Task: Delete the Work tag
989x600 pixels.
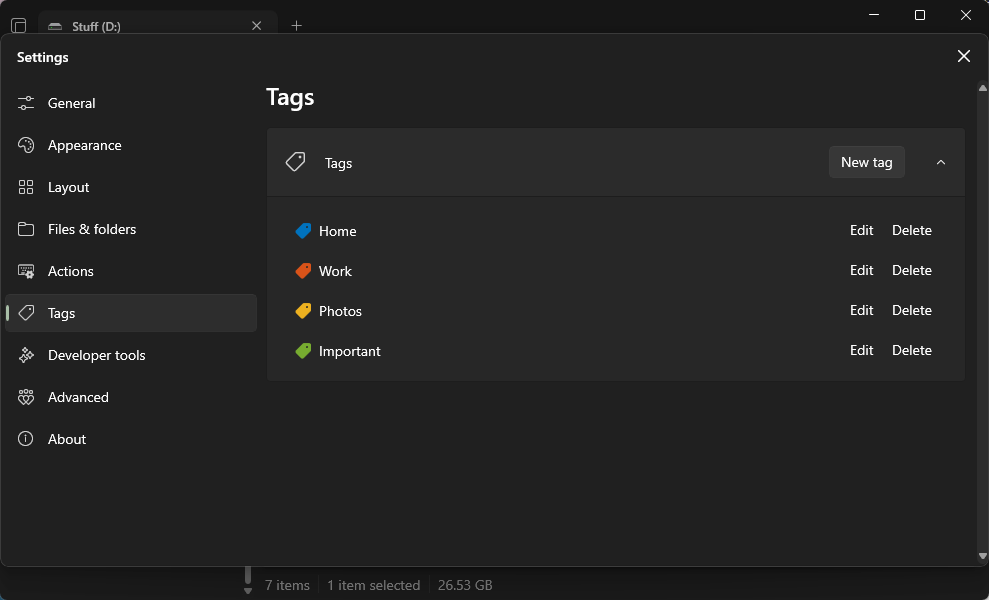Action: click(x=911, y=271)
